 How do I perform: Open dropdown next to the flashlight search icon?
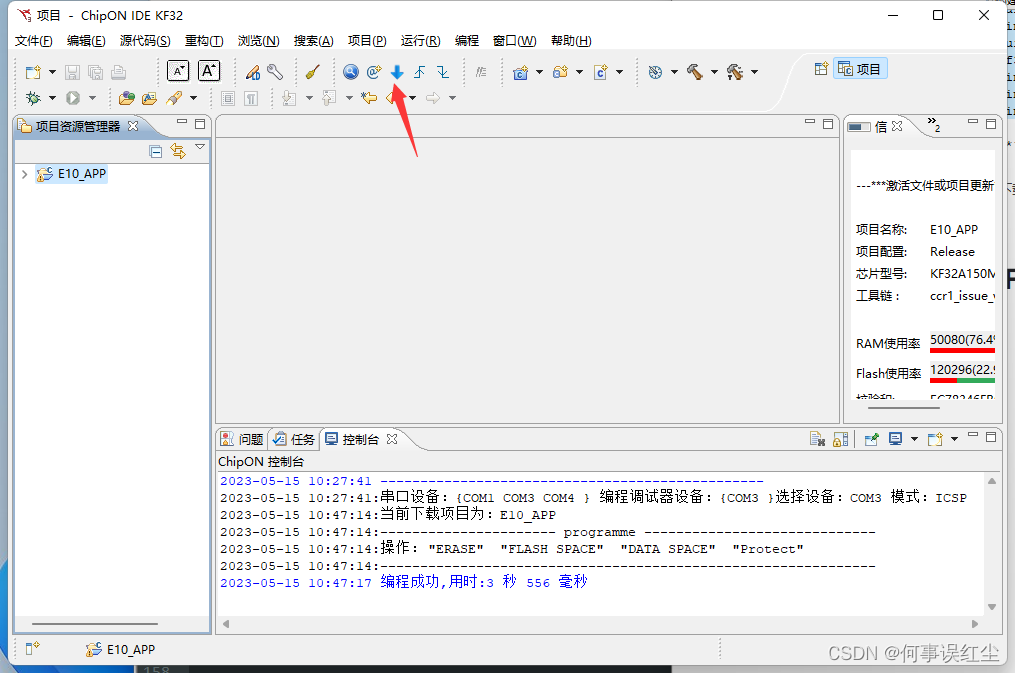[x=193, y=98]
